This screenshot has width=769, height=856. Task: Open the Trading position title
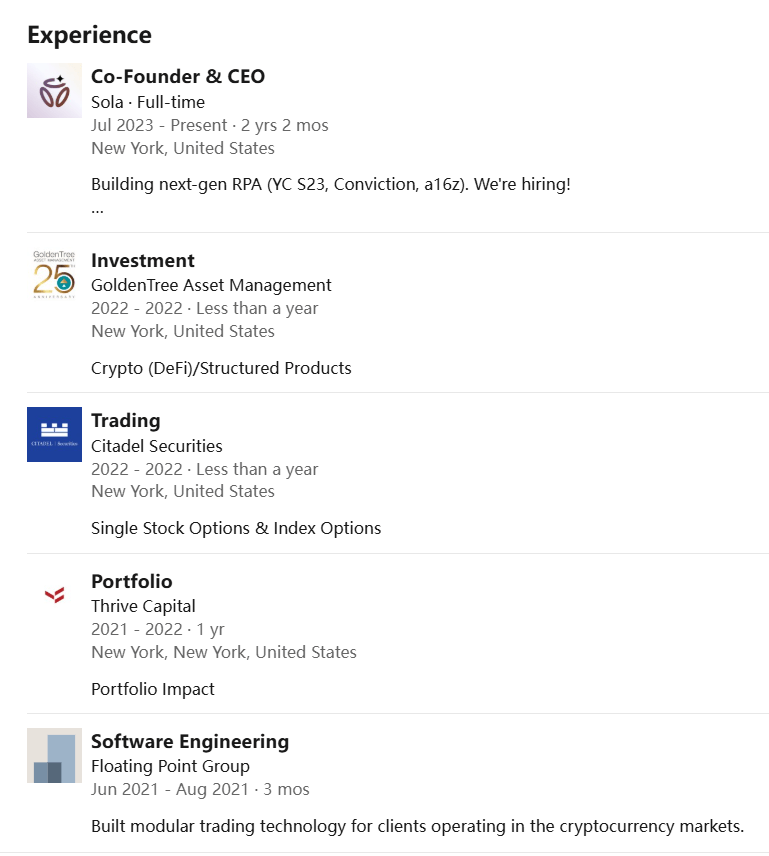[x=125, y=420]
